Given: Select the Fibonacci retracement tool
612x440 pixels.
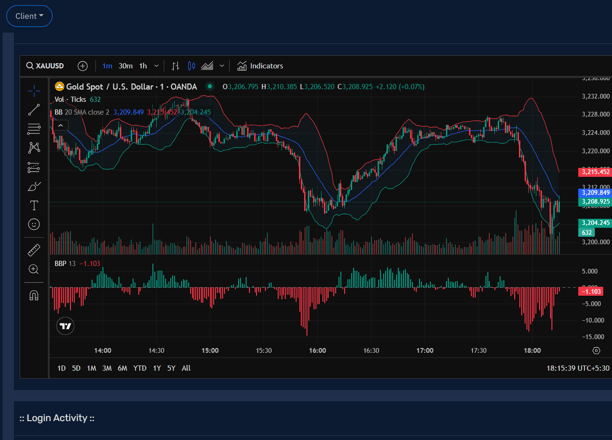Looking at the screenshot, I should 34,129.
